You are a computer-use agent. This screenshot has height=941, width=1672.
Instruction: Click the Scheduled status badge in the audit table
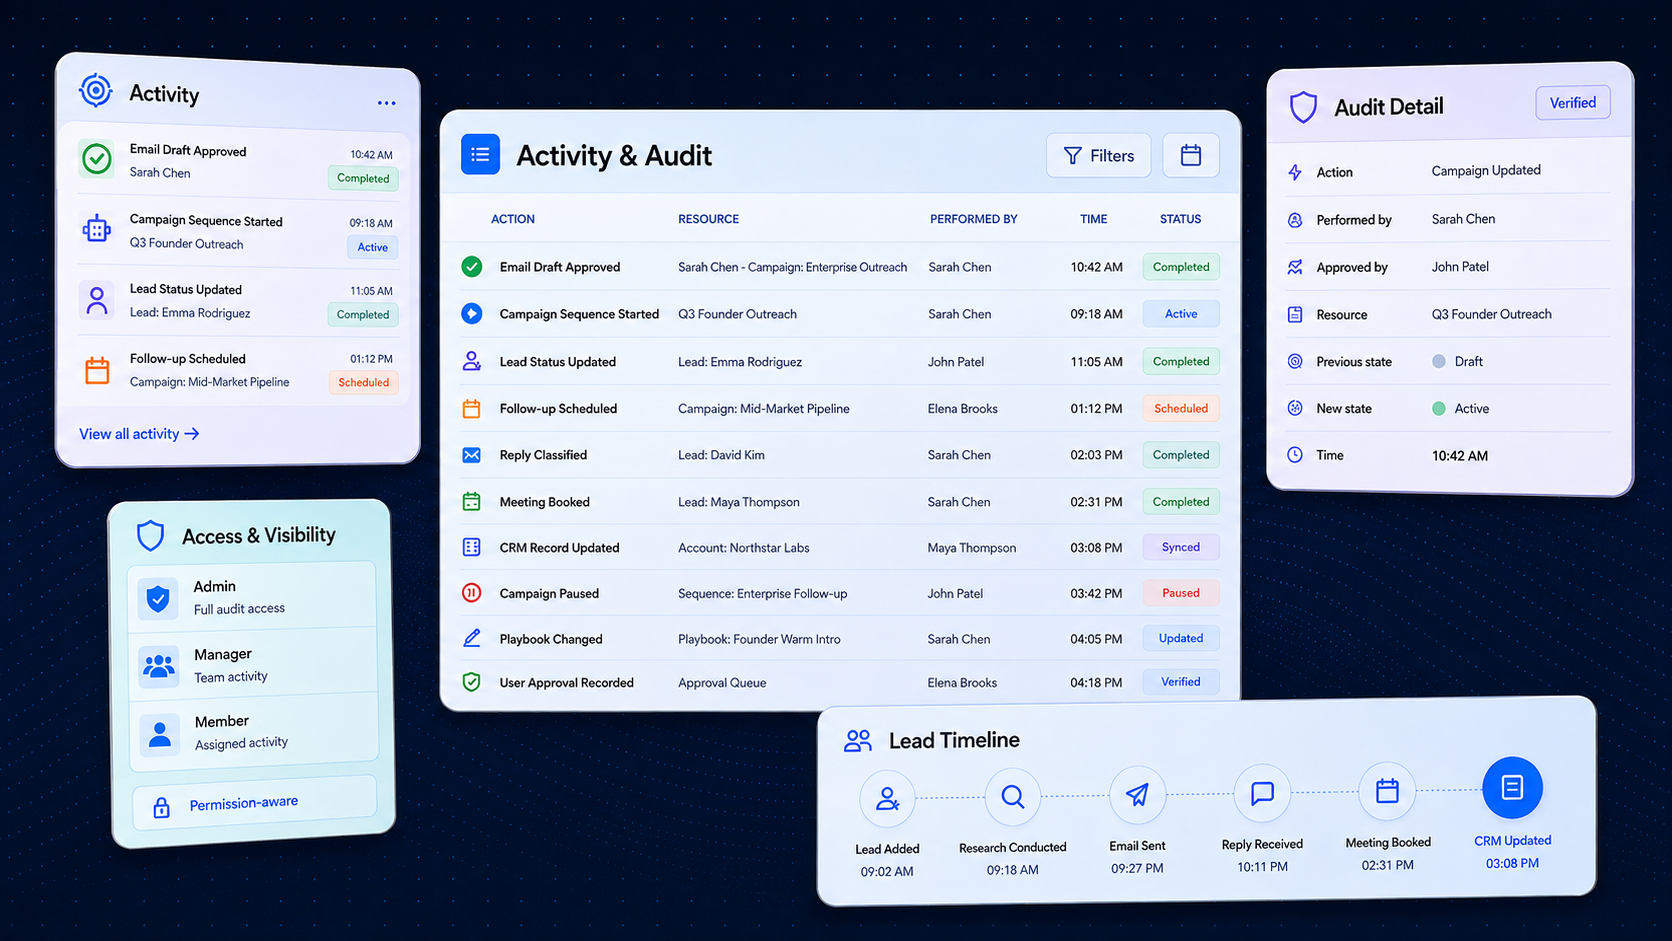(1181, 408)
